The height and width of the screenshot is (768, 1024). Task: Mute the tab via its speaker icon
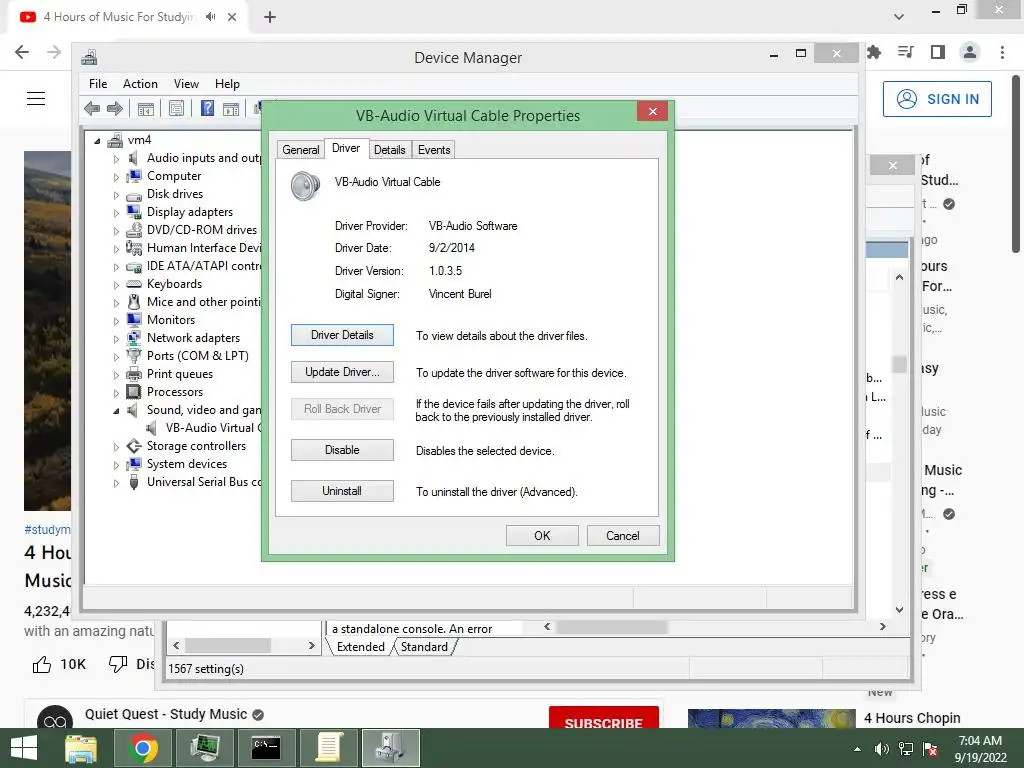[x=210, y=17]
